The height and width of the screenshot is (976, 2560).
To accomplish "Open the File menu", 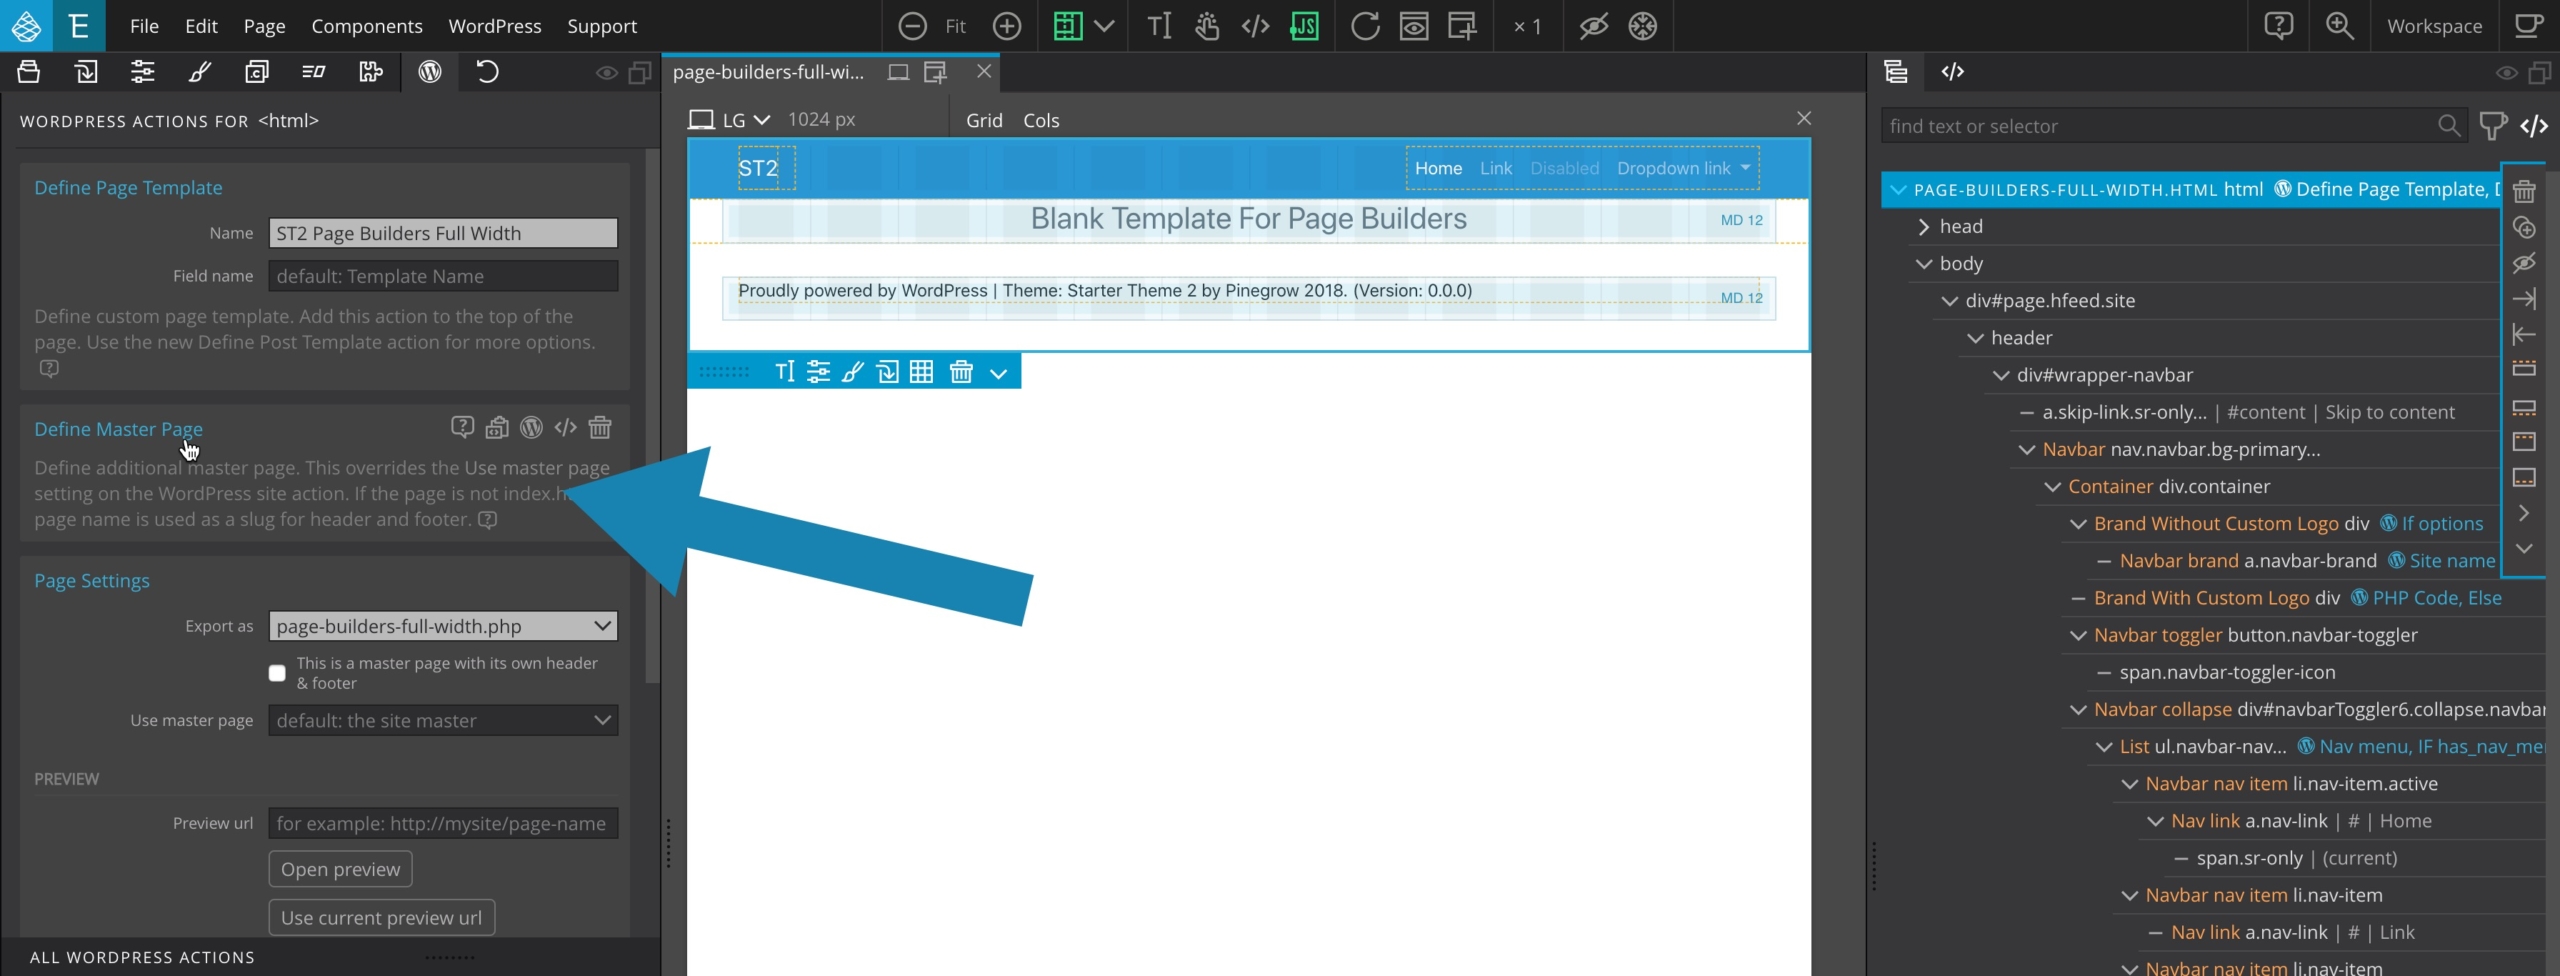I will pyautogui.click(x=144, y=26).
